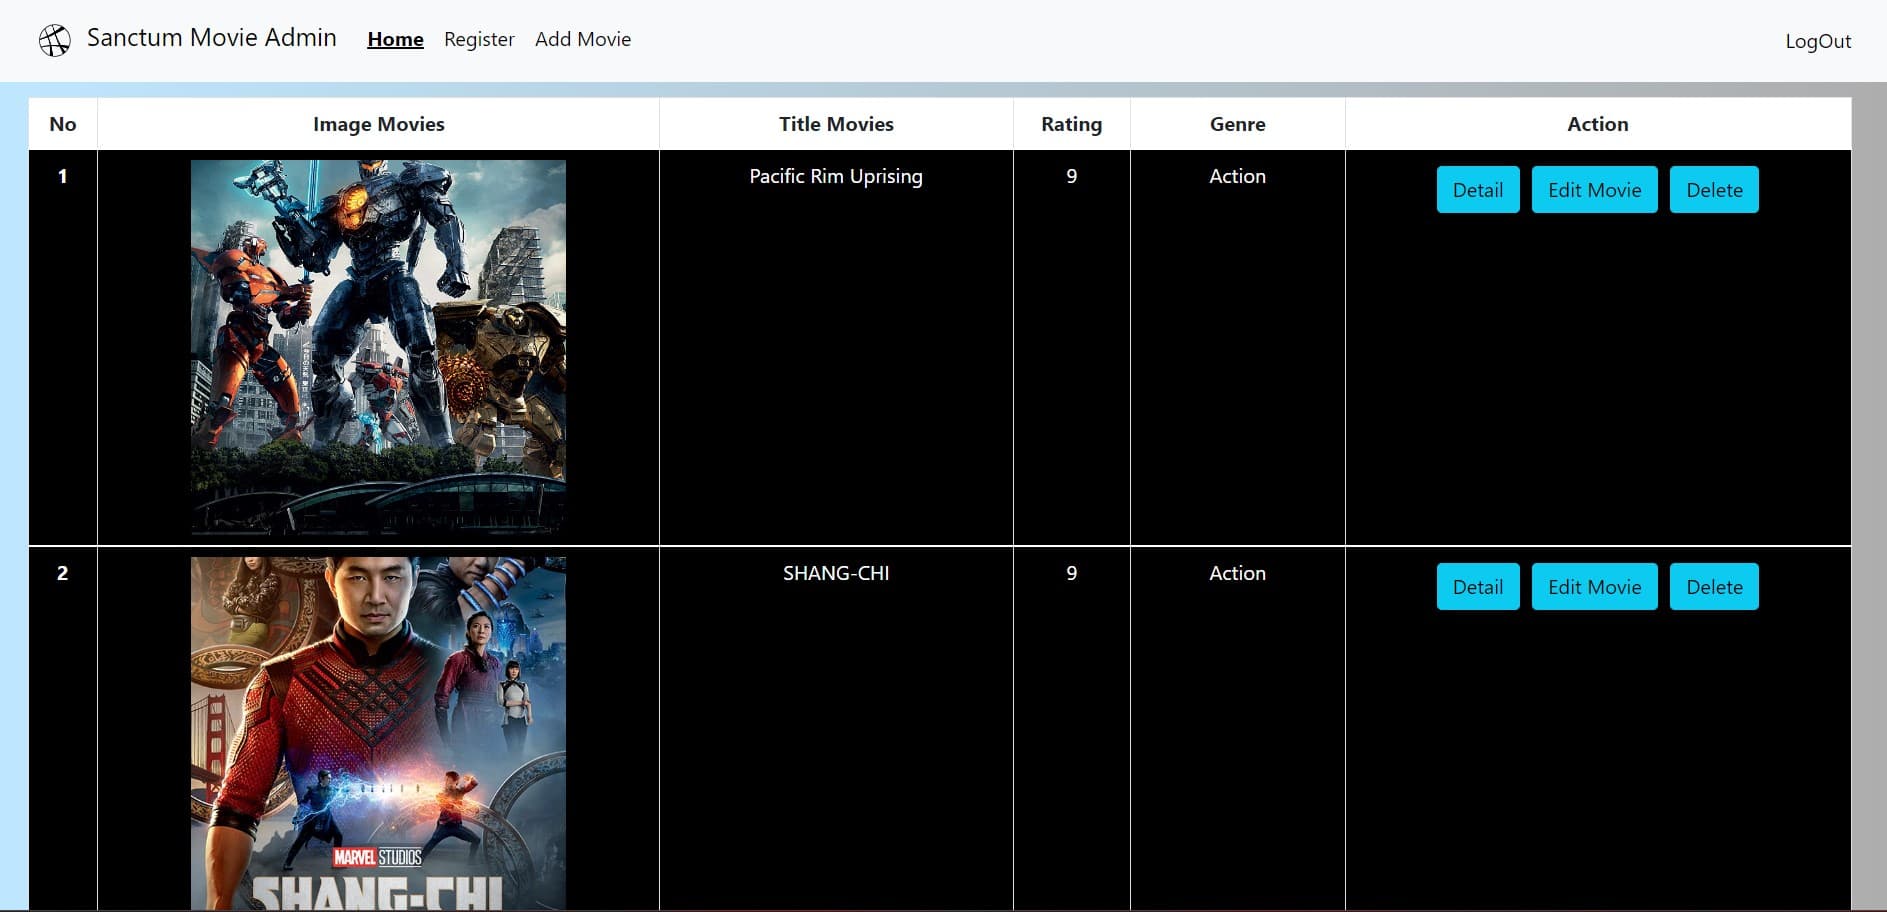Select the SHANG-CHI poster image
1887x912 pixels.
(x=378, y=733)
